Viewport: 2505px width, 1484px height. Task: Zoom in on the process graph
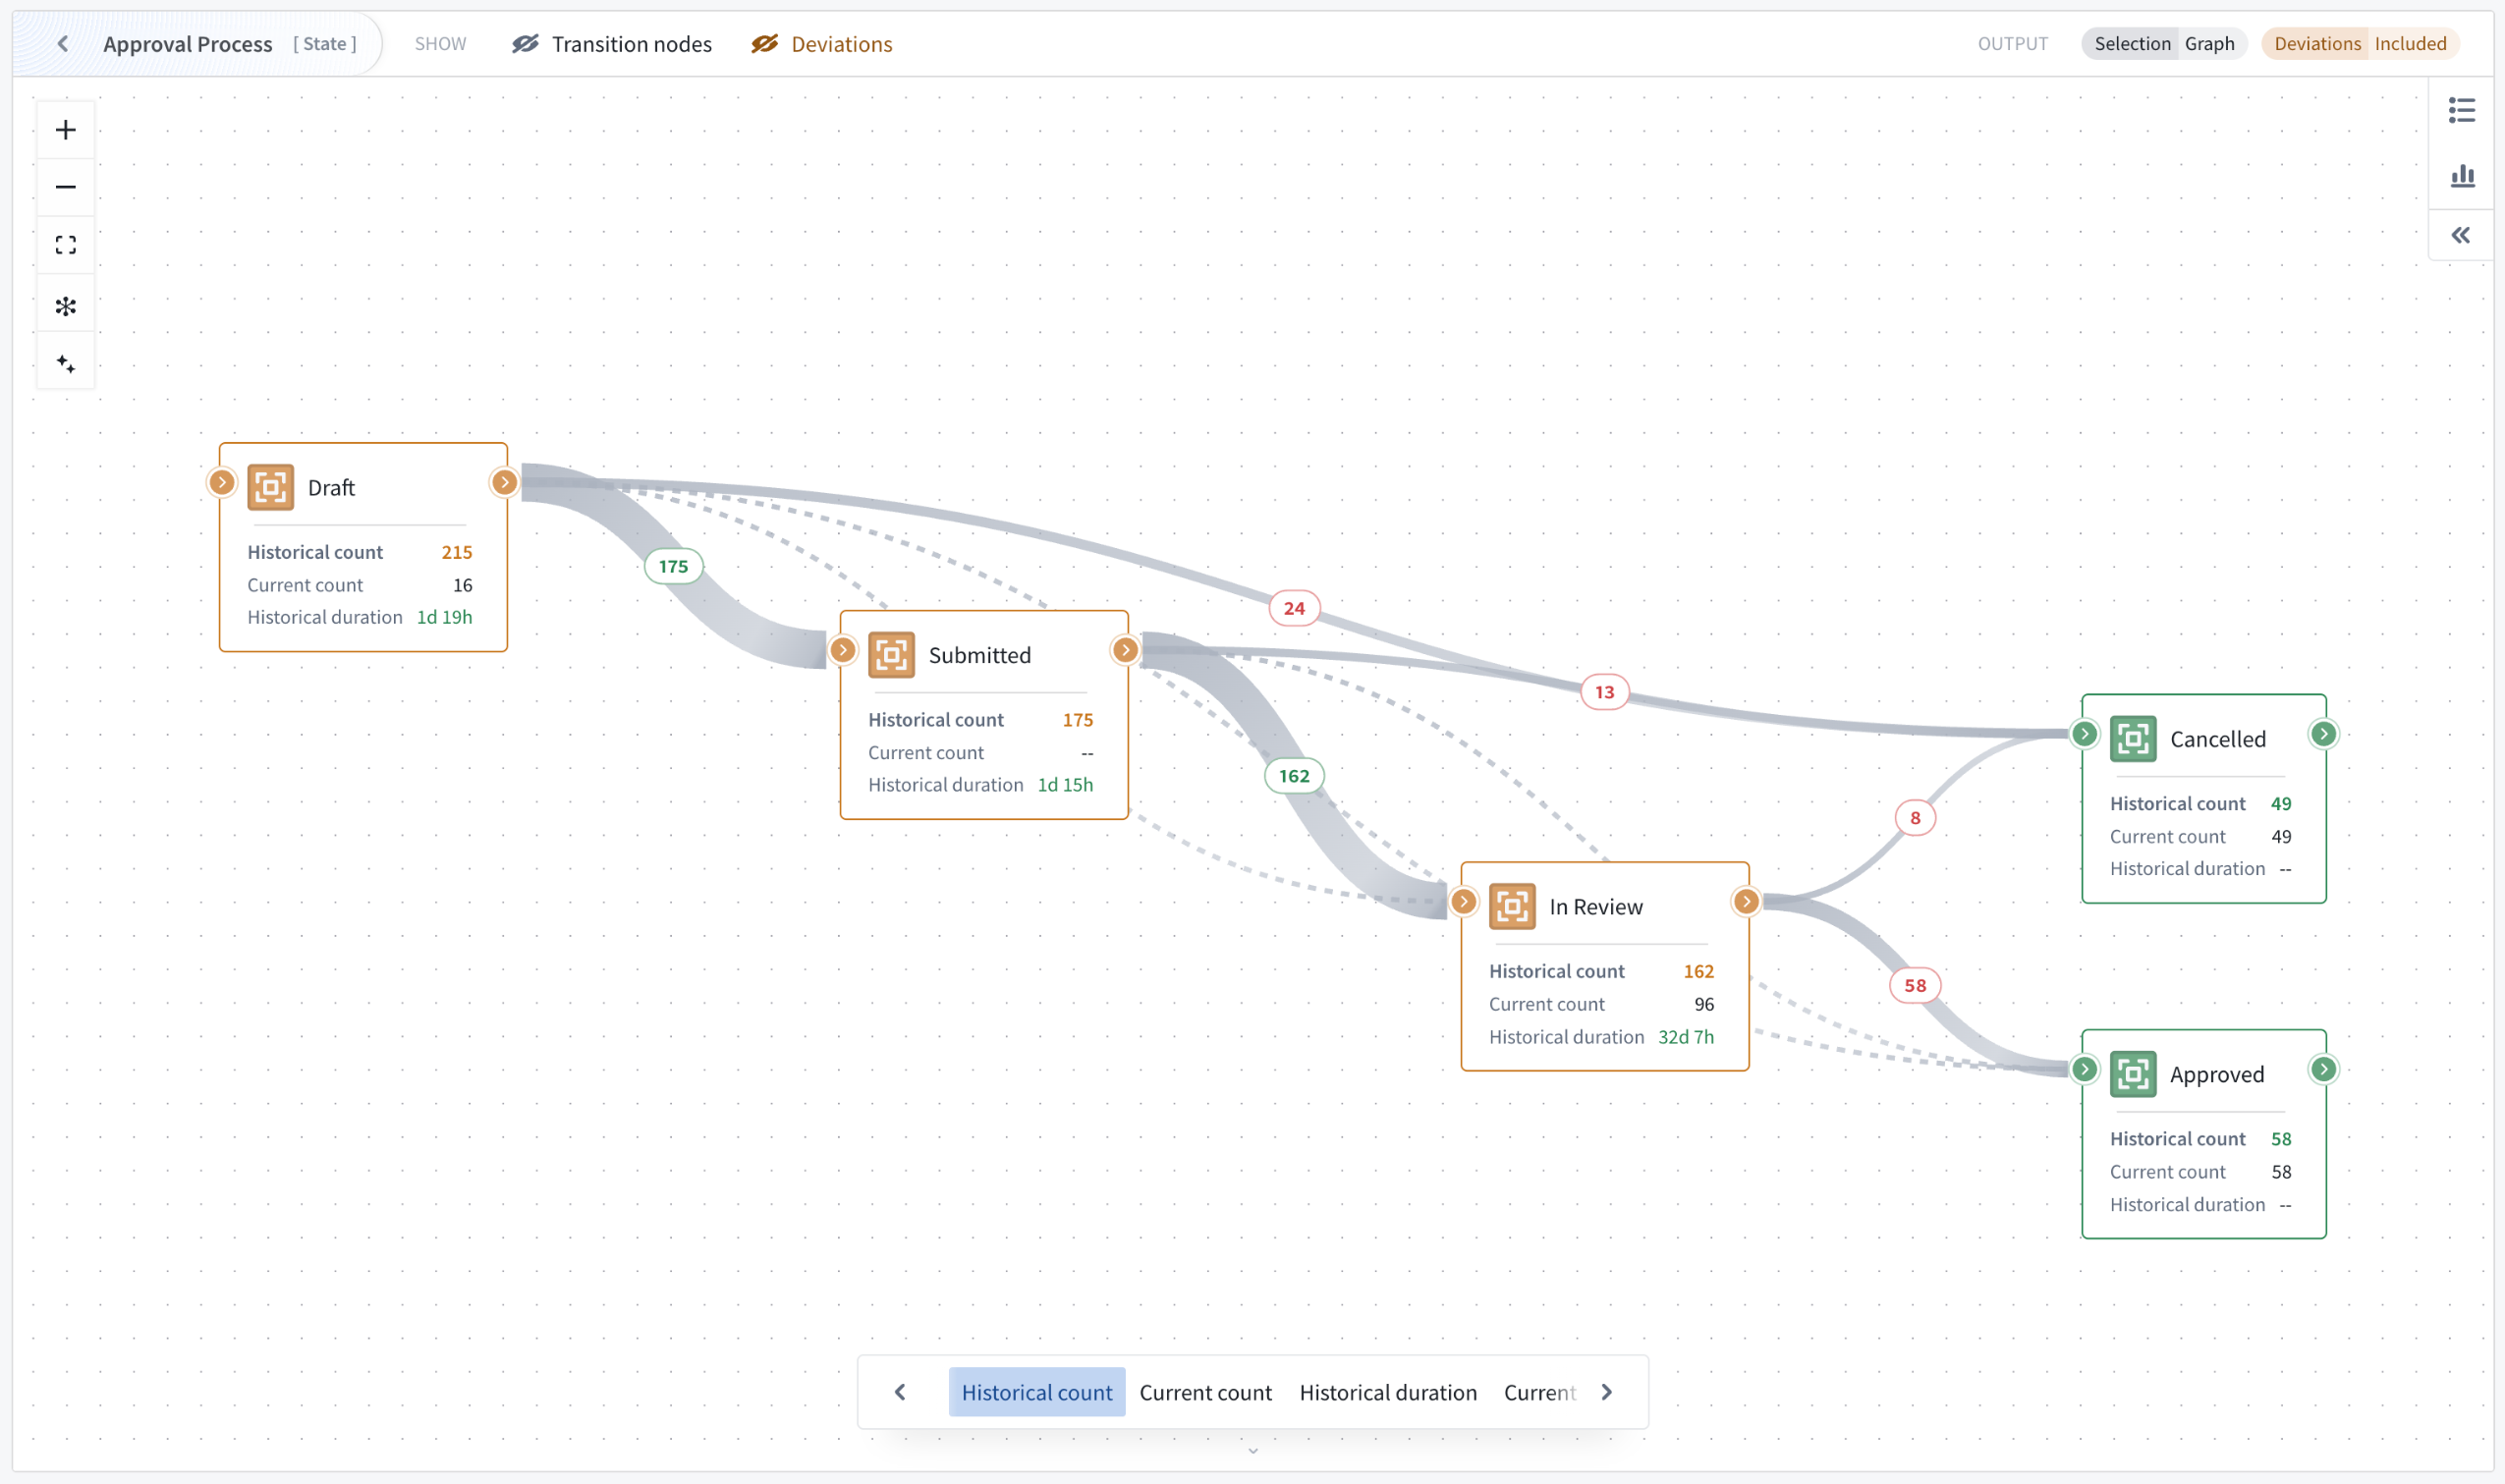click(x=65, y=128)
